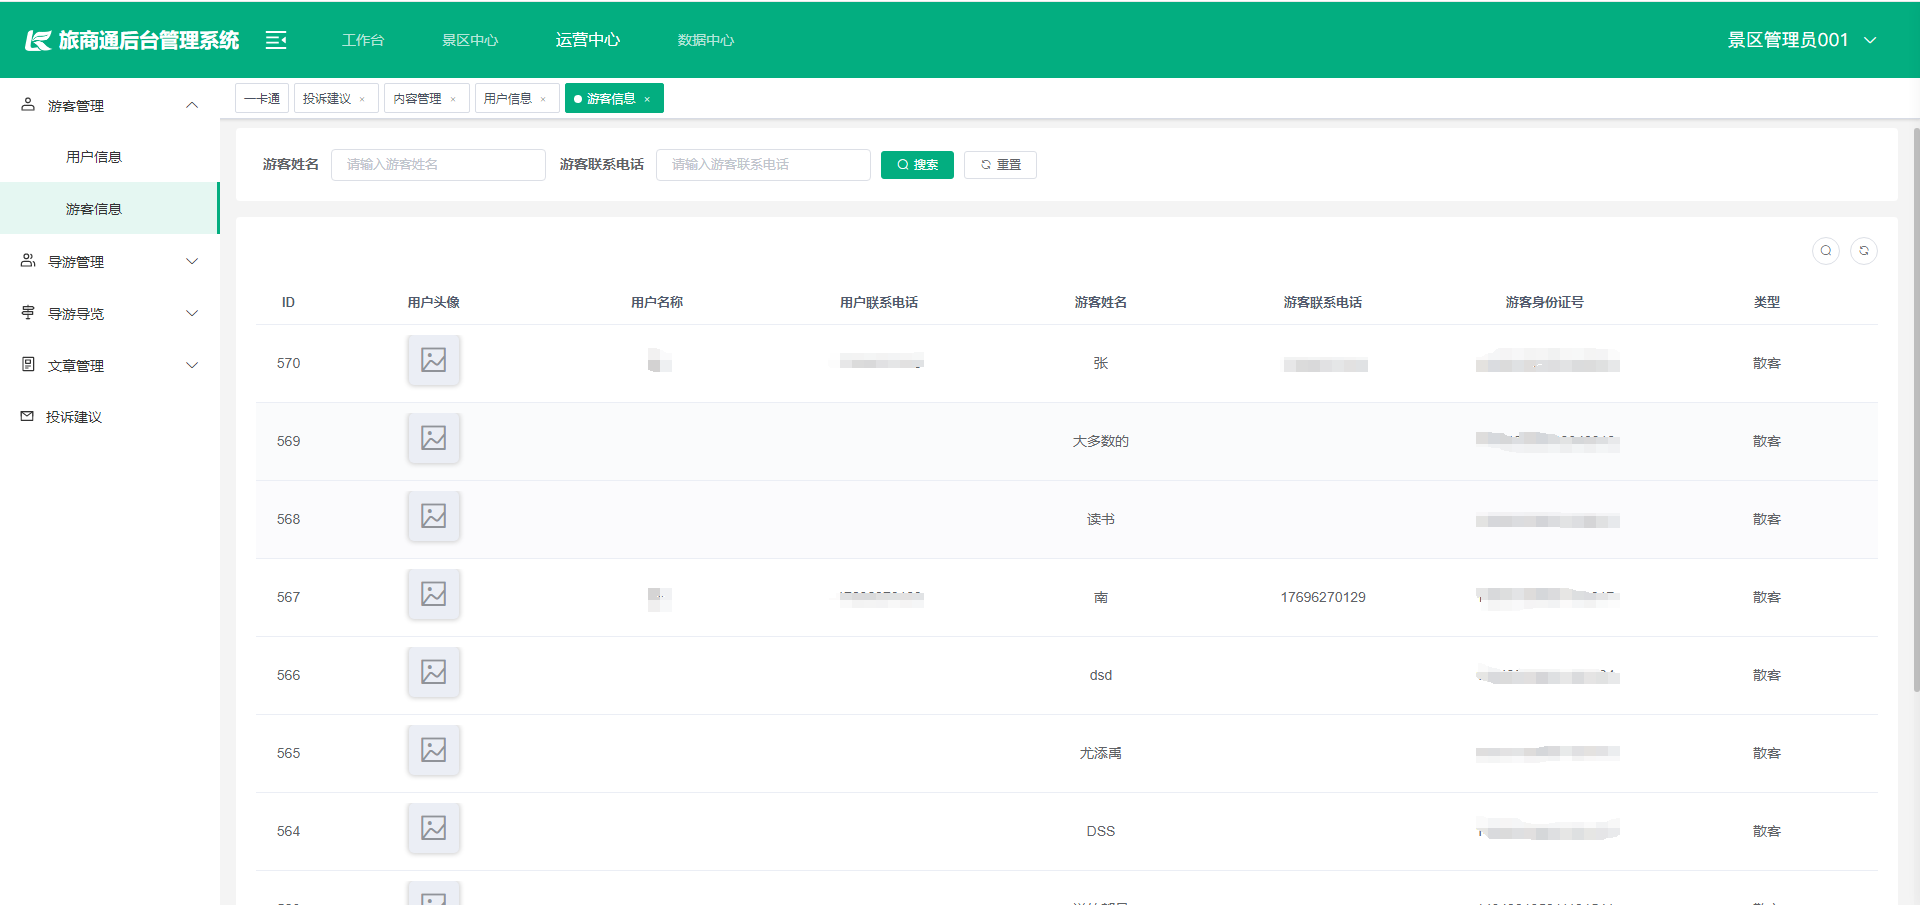Close the 投诉建议 tab
The image size is (1920, 905).
pos(362,99)
